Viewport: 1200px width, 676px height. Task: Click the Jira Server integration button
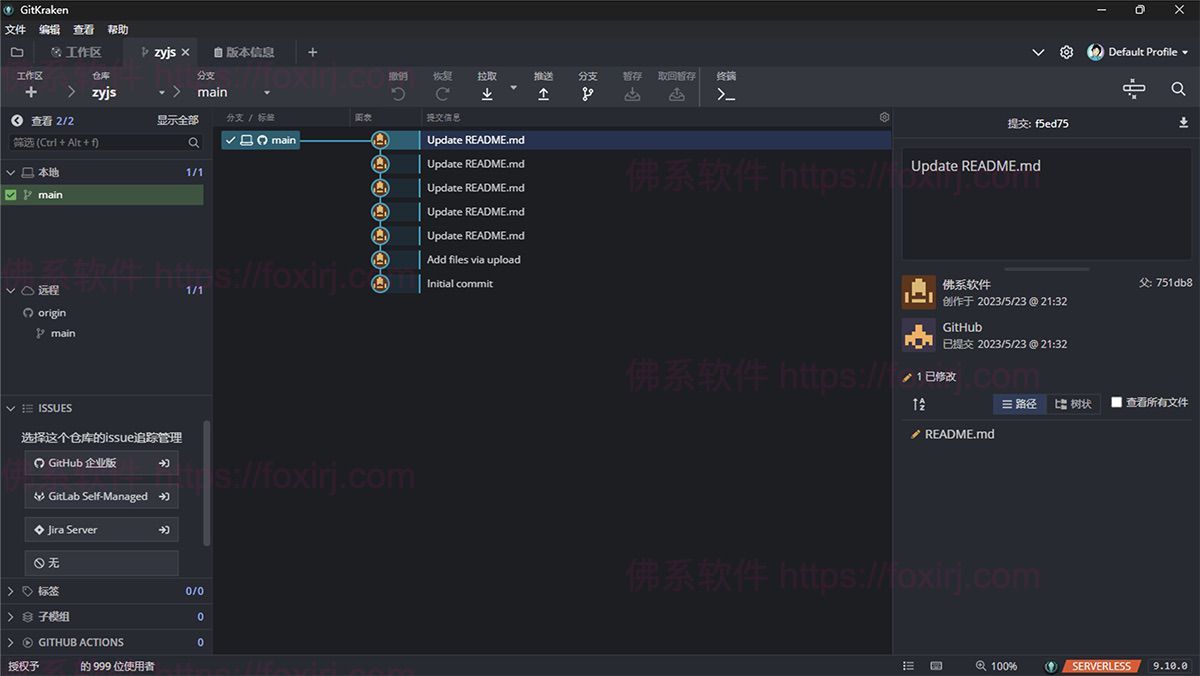click(x=100, y=529)
